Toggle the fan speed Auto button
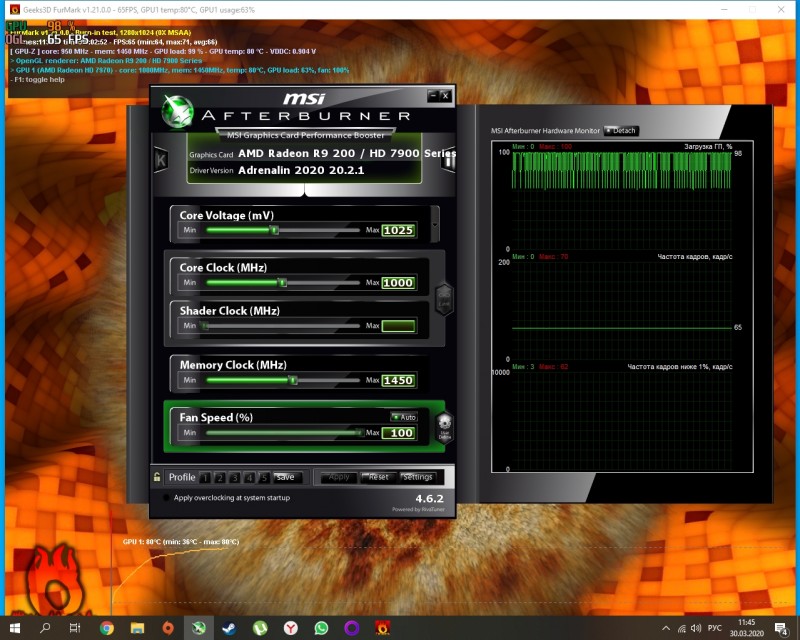Image resolution: width=800 pixels, height=640 pixels. [x=404, y=417]
